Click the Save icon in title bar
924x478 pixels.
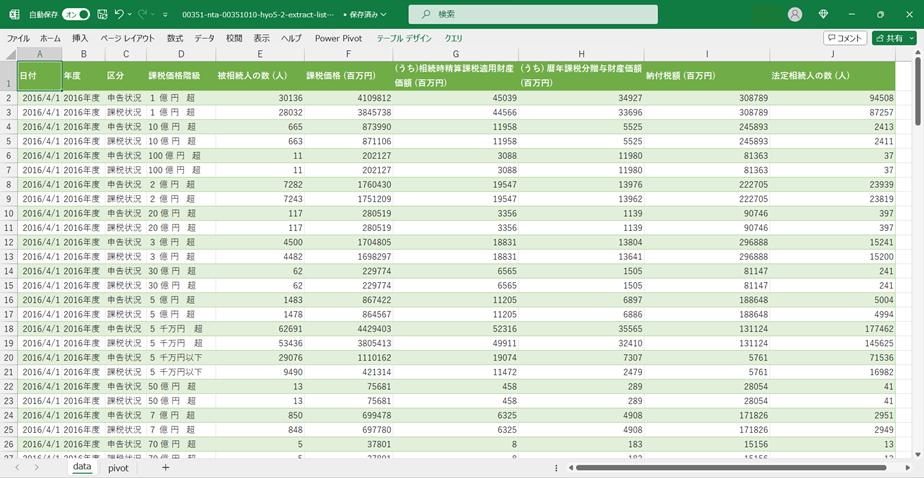coord(100,14)
